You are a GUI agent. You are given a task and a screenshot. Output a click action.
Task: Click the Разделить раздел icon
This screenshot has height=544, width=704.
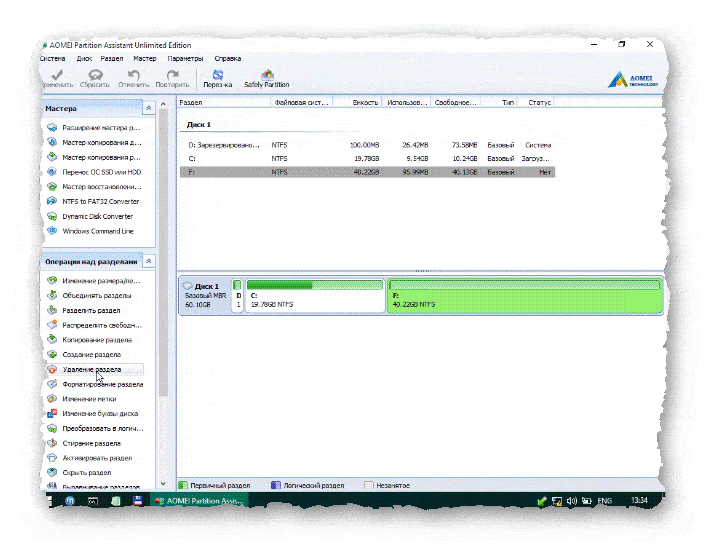[52, 310]
